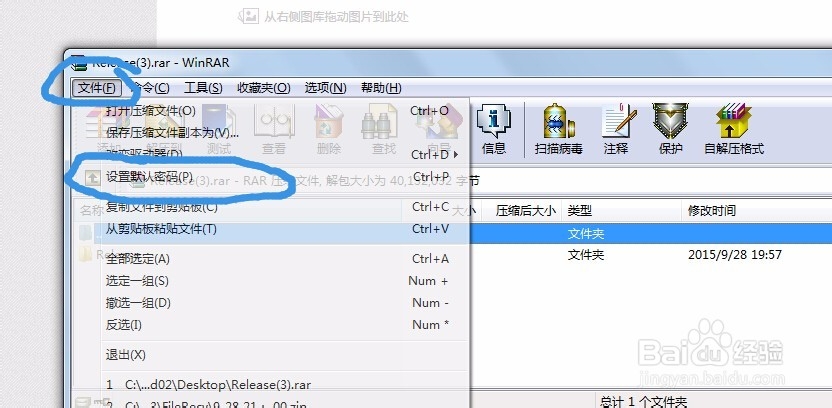Choose 选定一组(S) menu entry
This screenshot has height=408, width=832.
pyautogui.click(x=285, y=281)
